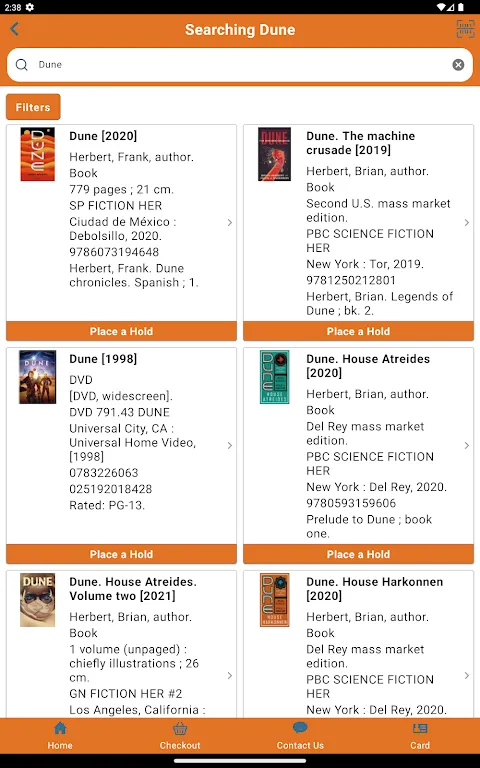Open the Checkout basket tab

tap(180, 736)
